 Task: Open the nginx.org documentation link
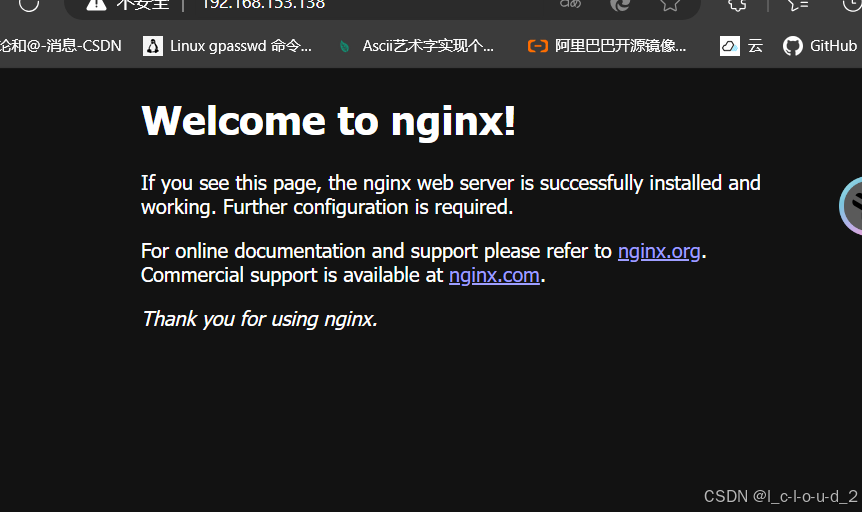(x=659, y=251)
